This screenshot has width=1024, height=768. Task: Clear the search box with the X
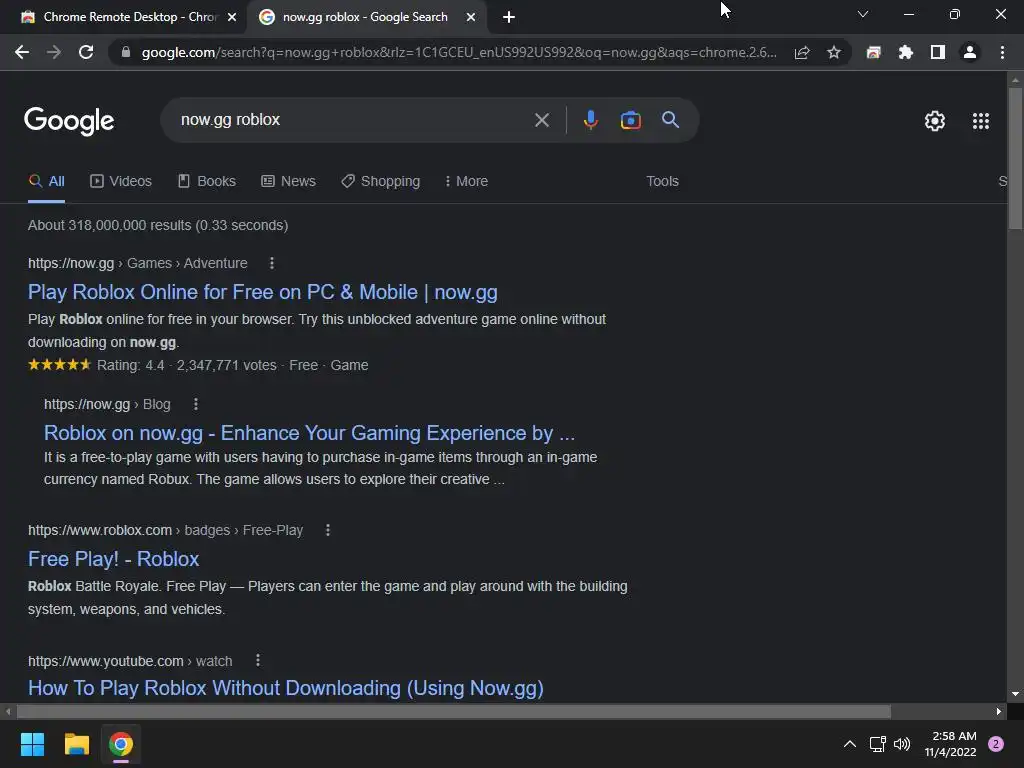[541, 120]
